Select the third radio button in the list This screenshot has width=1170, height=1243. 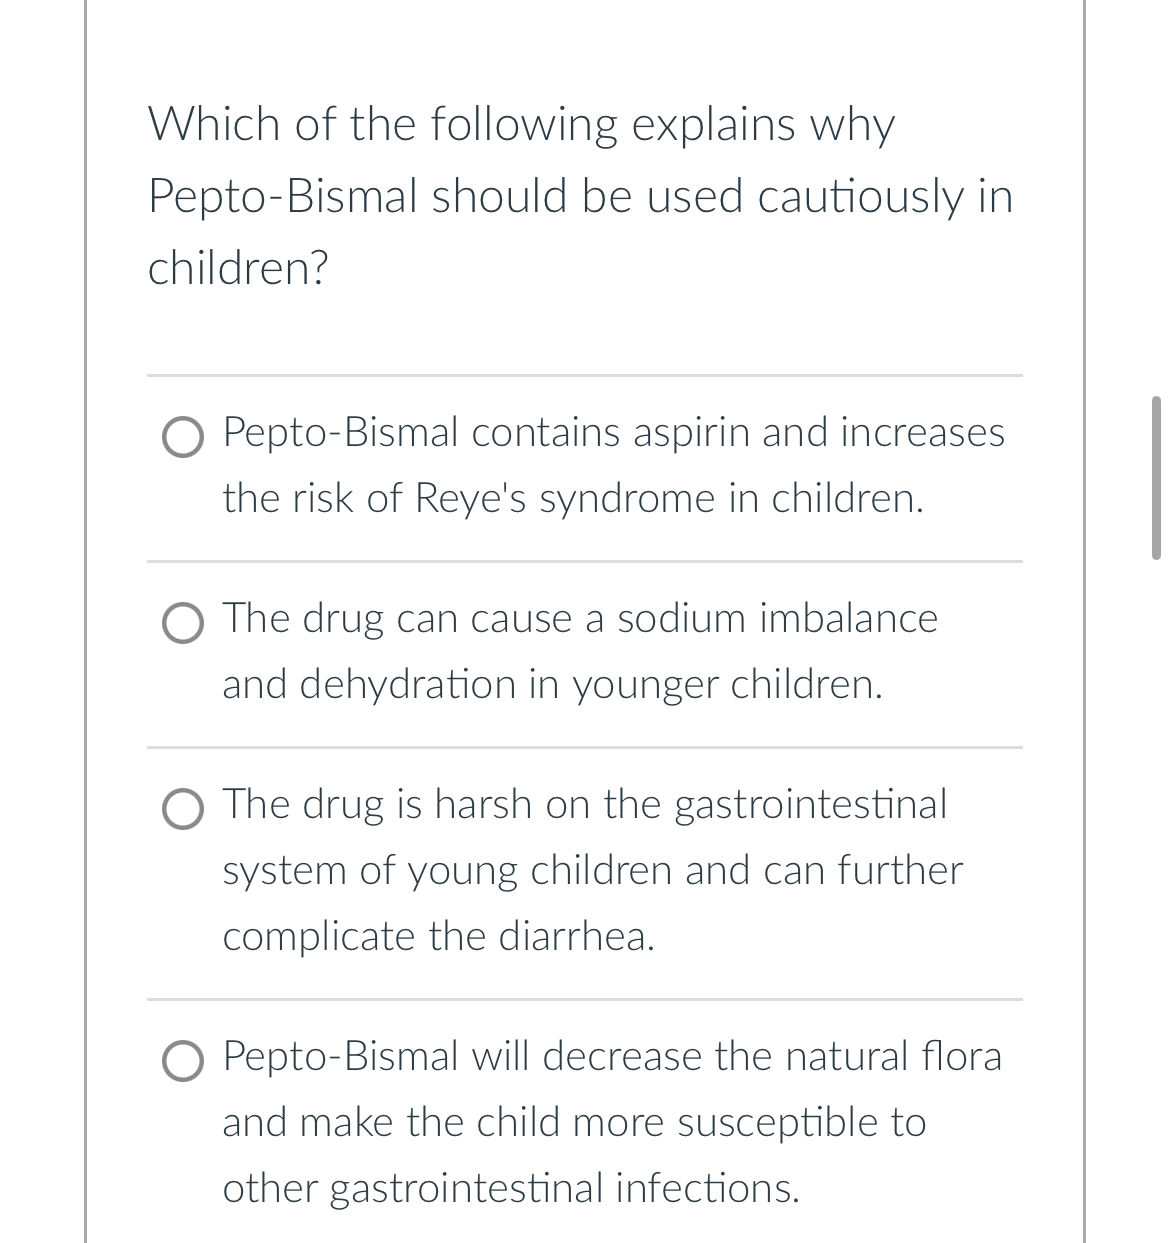tap(183, 809)
